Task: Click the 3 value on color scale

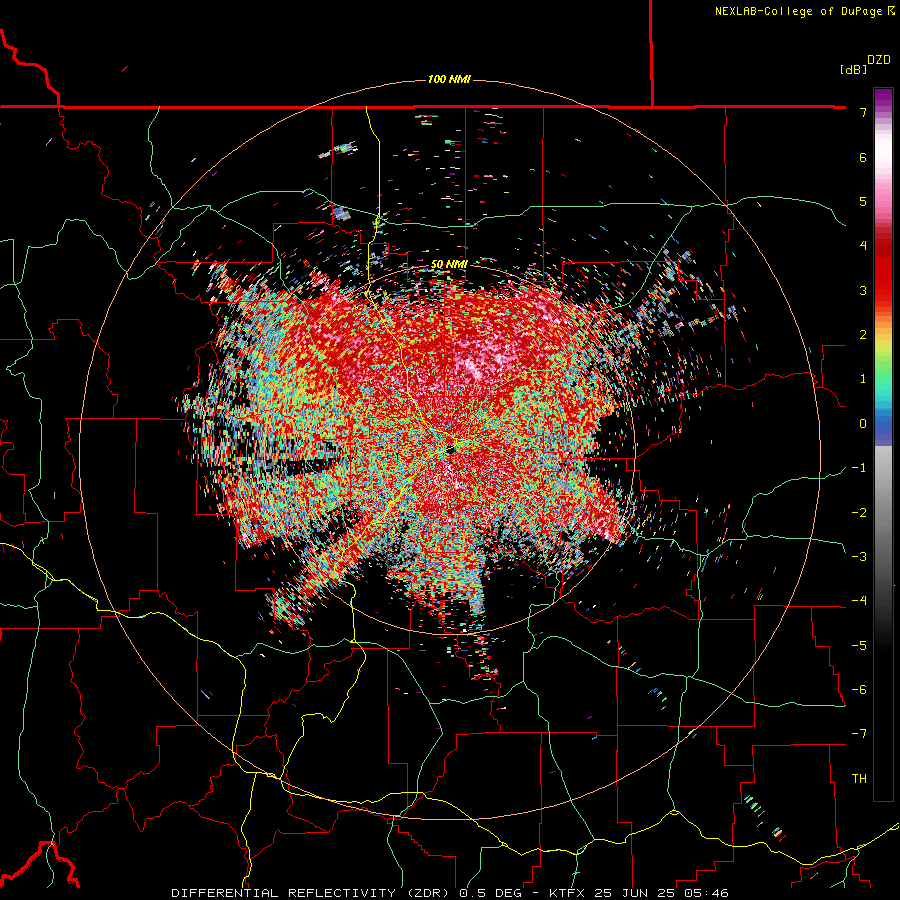Action: coord(863,290)
